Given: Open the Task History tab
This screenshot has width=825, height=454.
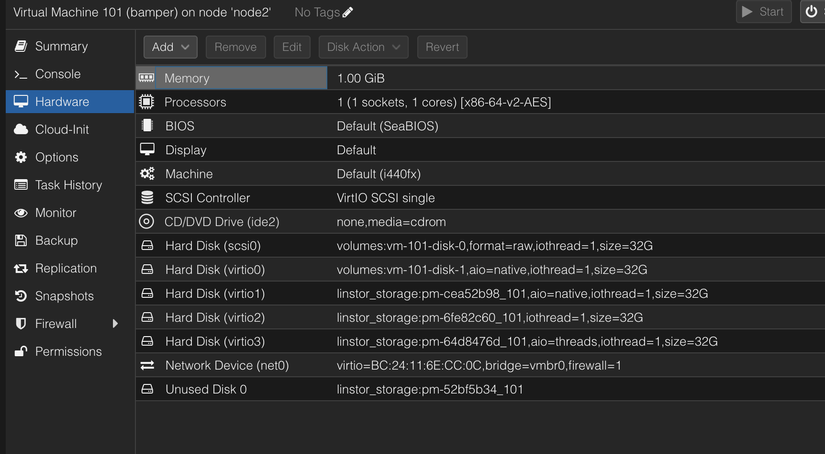Looking at the screenshot, I should (69, 185).
